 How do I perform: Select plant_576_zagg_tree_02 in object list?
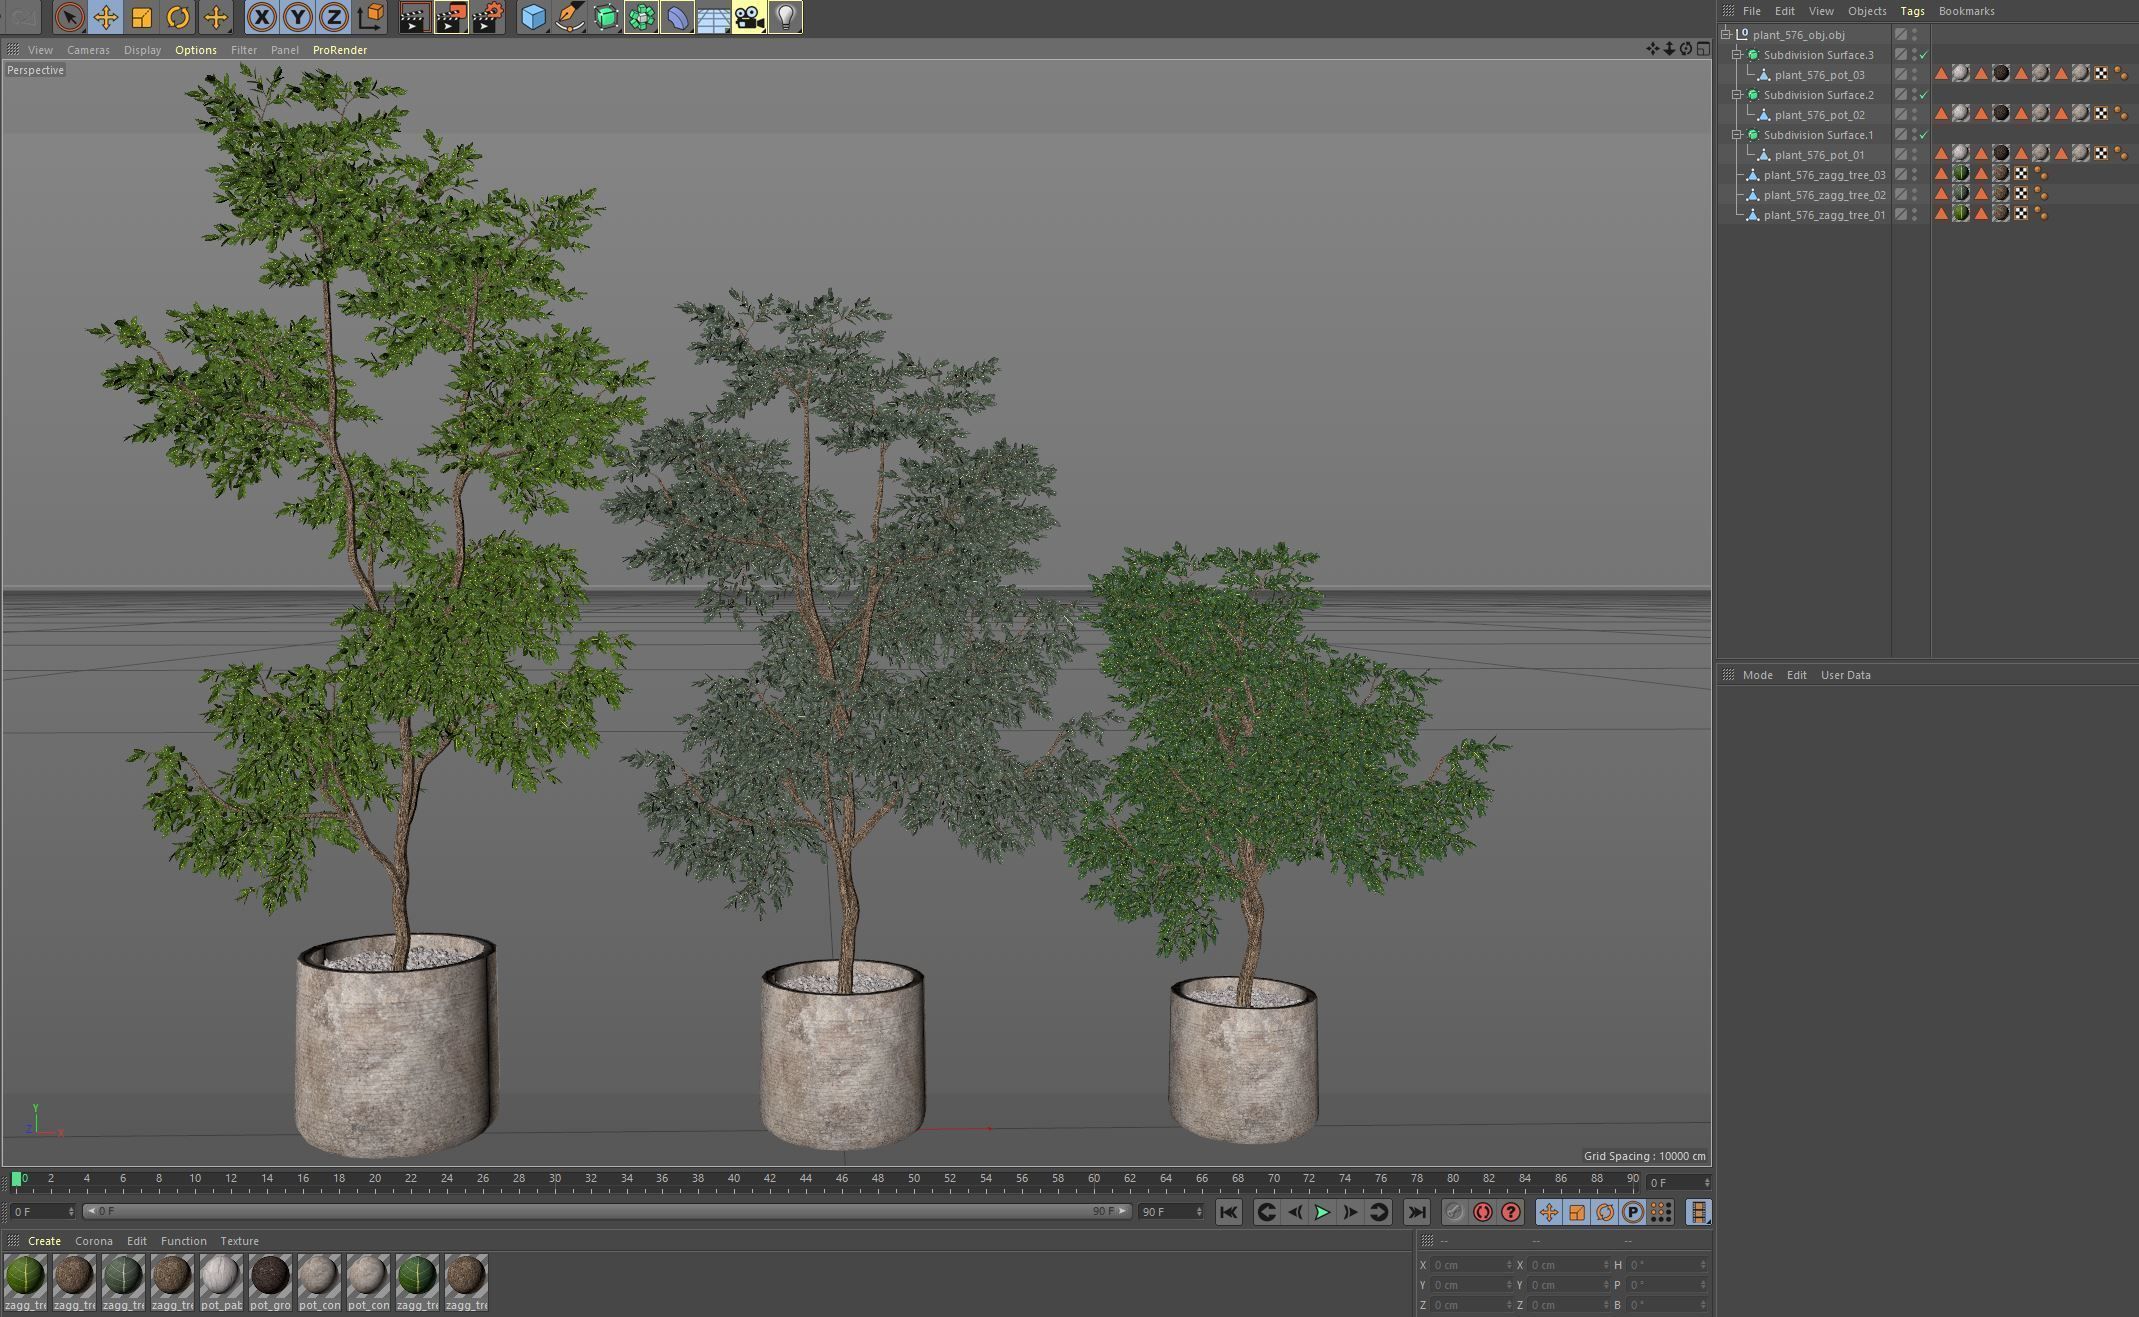pyautogui.click(x=1824, y=195)
